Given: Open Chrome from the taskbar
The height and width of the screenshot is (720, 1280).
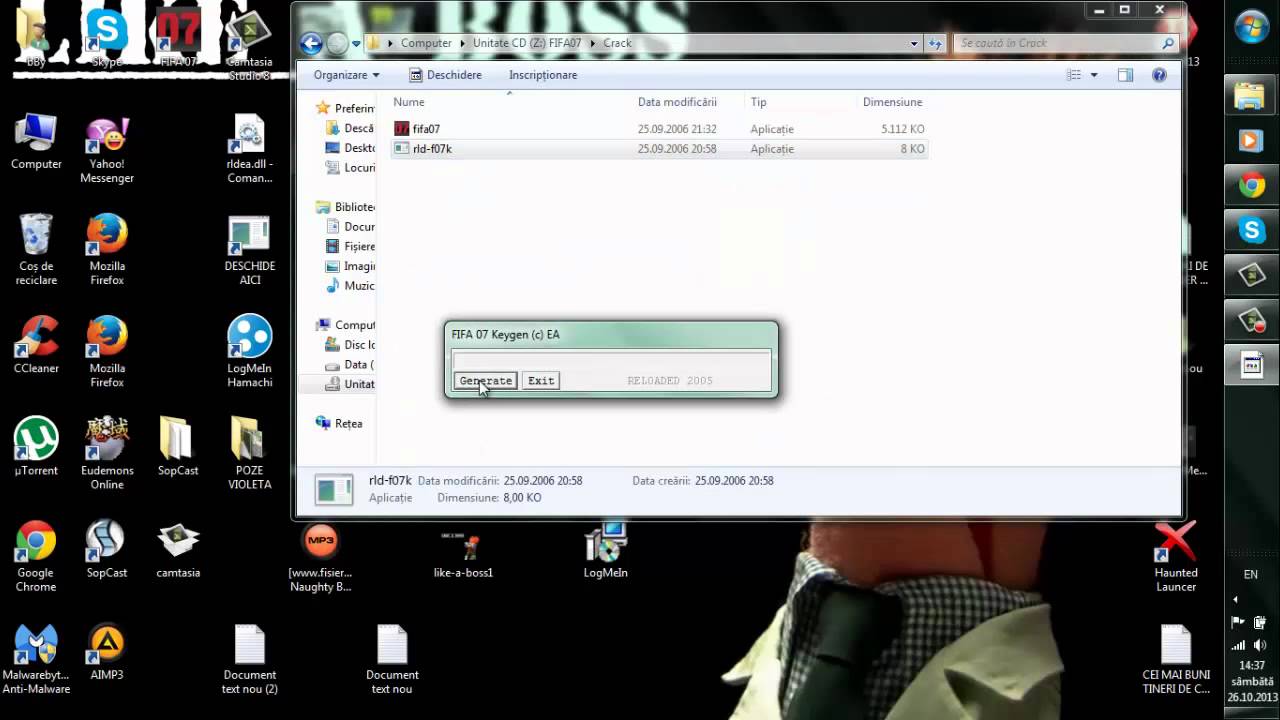Looking at the screenshot, I should tap(1252, 185).
